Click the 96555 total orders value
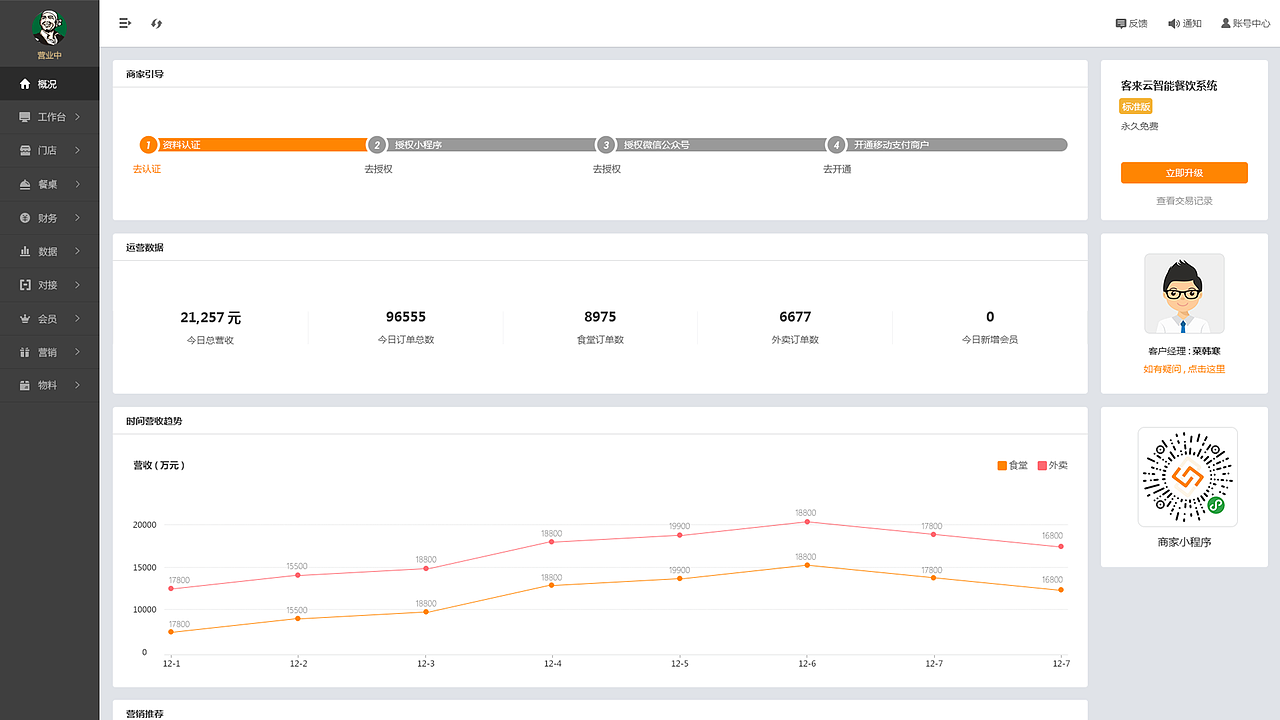The image size is (1280, 720). [x=406, y=317]
